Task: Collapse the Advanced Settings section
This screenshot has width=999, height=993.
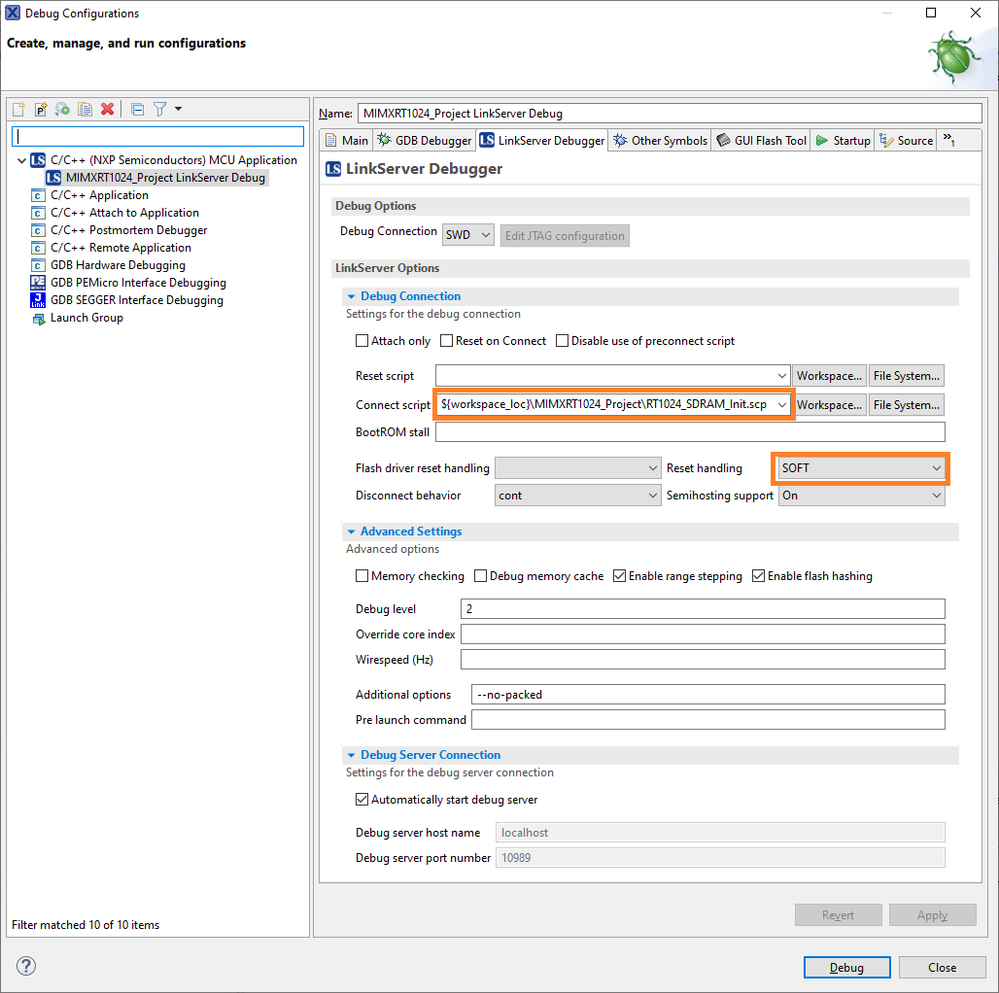Action: pos(351,532)
